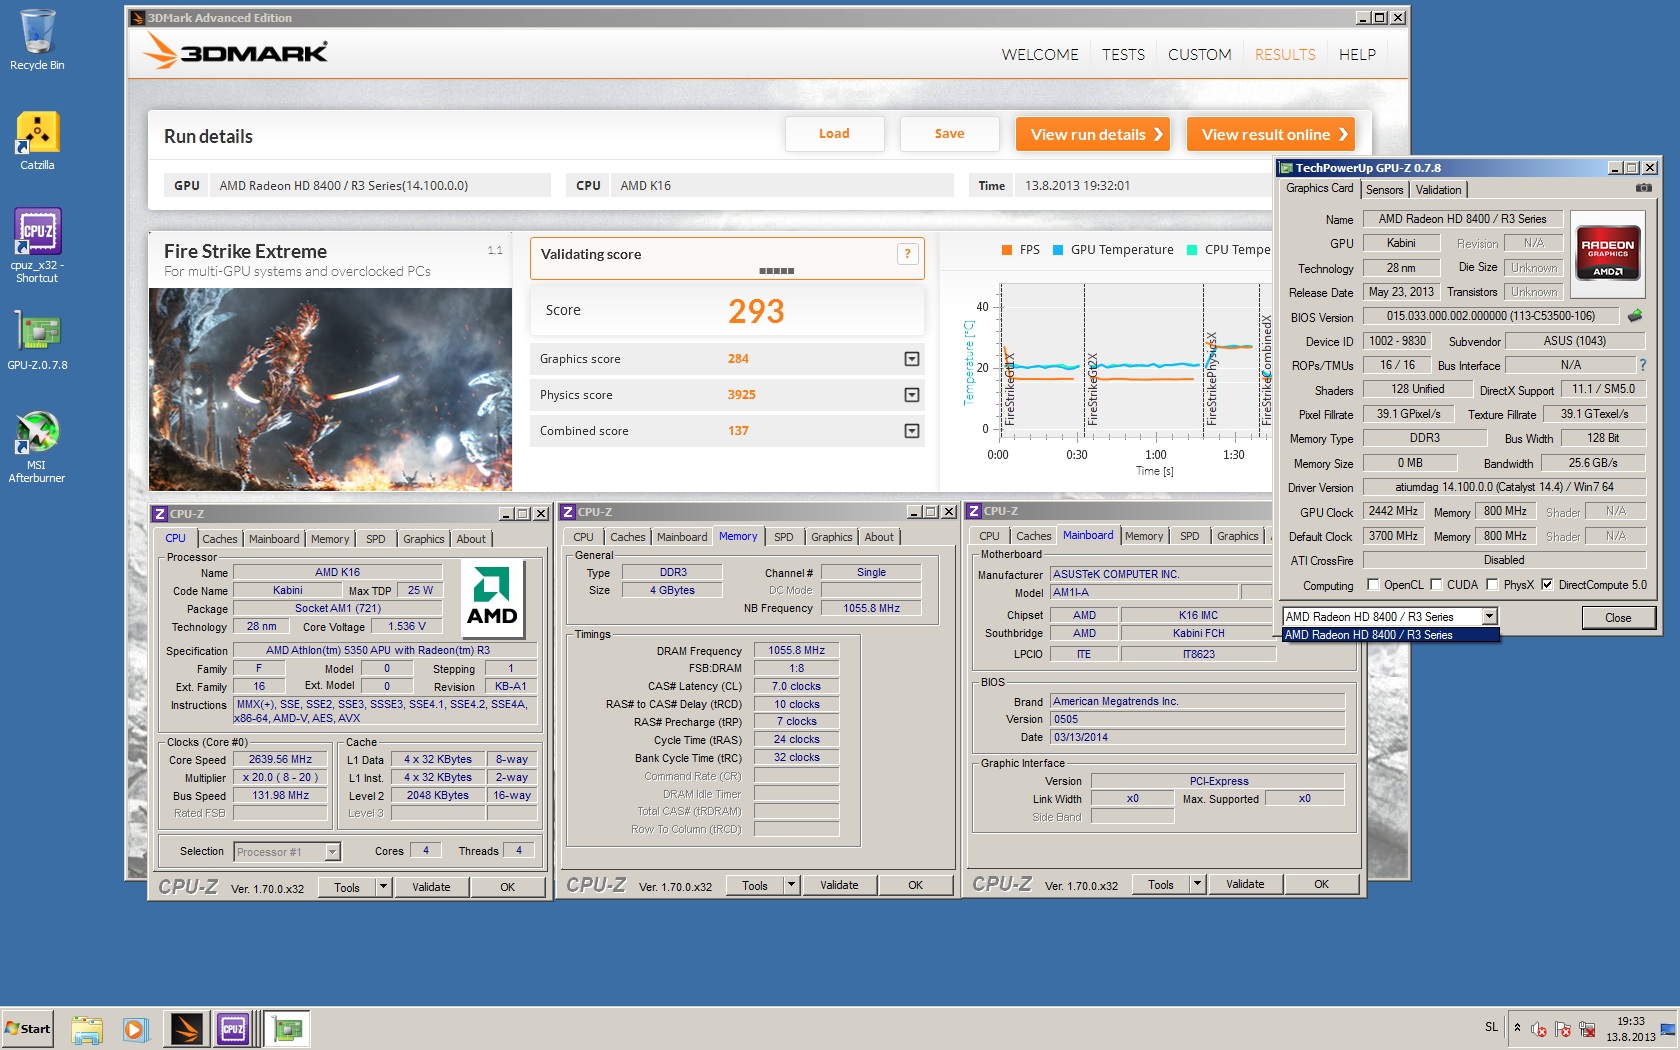Screen dimensions: 1680x1050
Task: Switch to the GPU-Z Validation tab
Action: (1438, 190)
